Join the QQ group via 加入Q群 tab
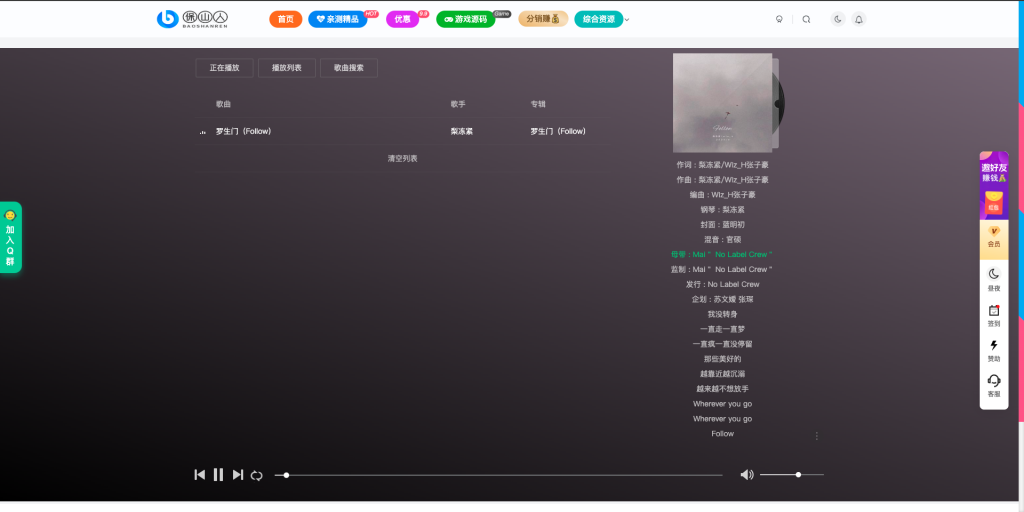Screen dimensions: 1024x512 (10, 237)
